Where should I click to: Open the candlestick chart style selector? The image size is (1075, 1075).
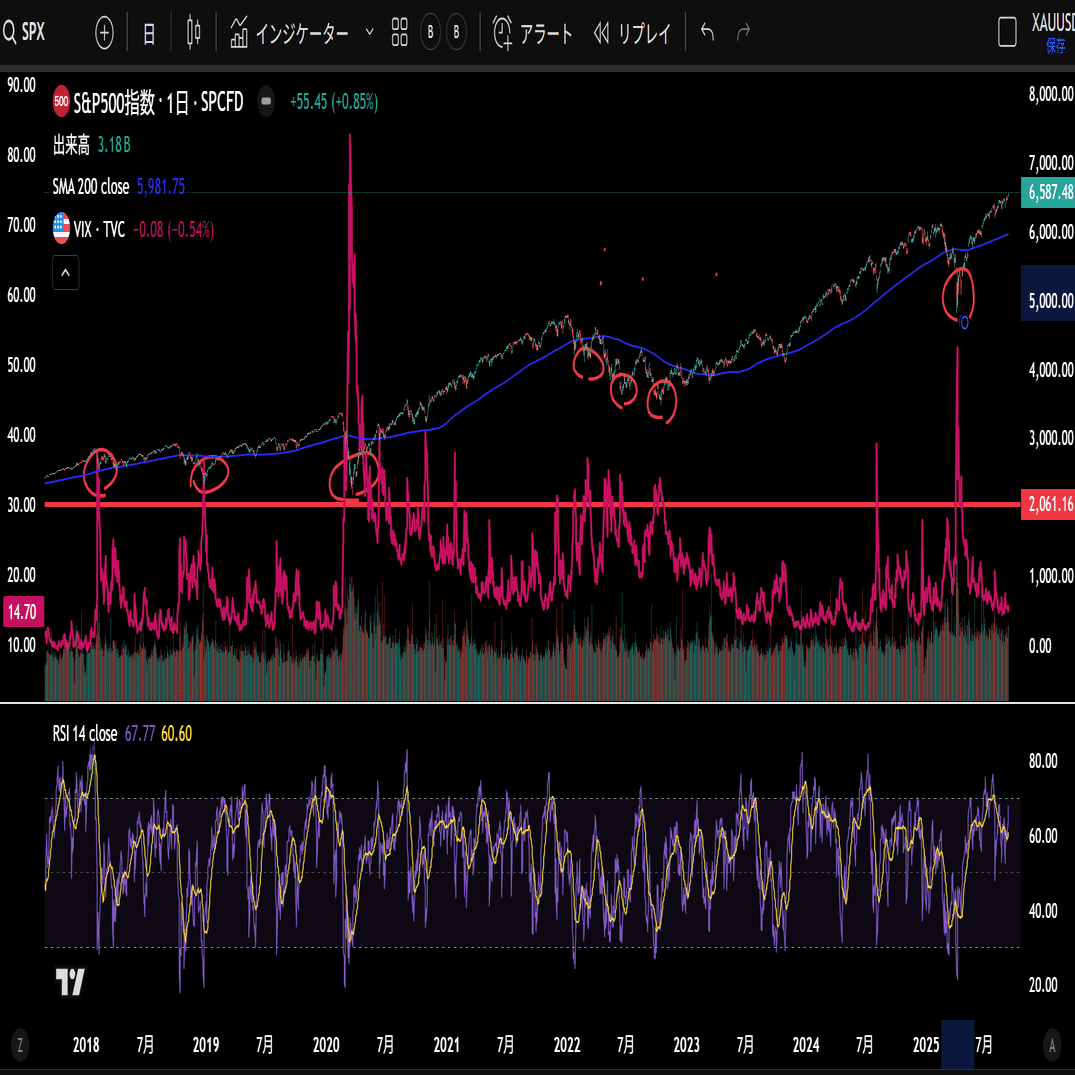[x=193, y=32]
